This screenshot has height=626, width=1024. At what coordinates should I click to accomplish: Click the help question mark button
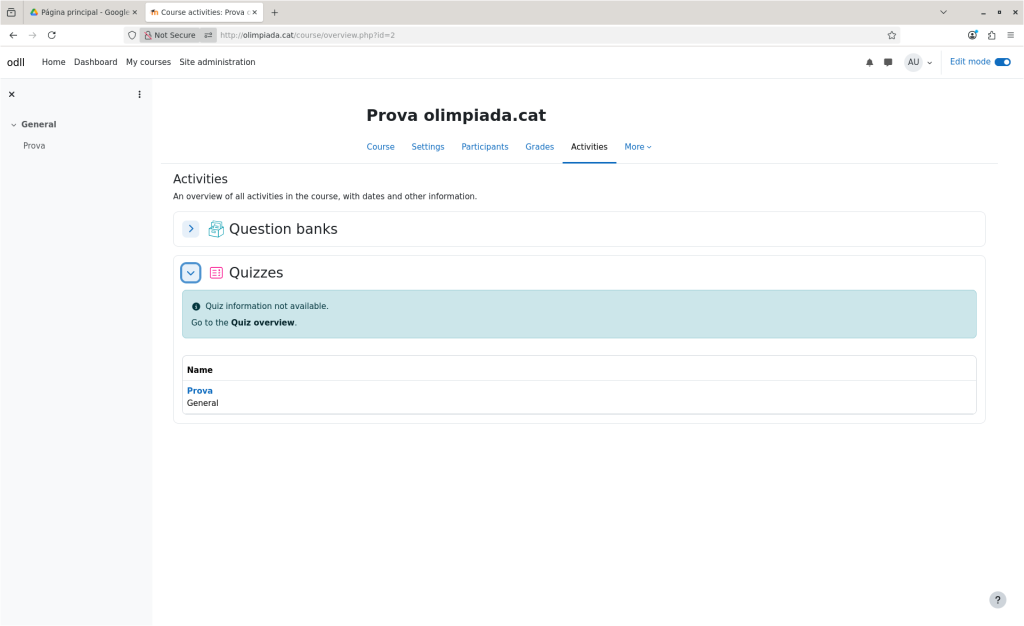click(997, 600)
